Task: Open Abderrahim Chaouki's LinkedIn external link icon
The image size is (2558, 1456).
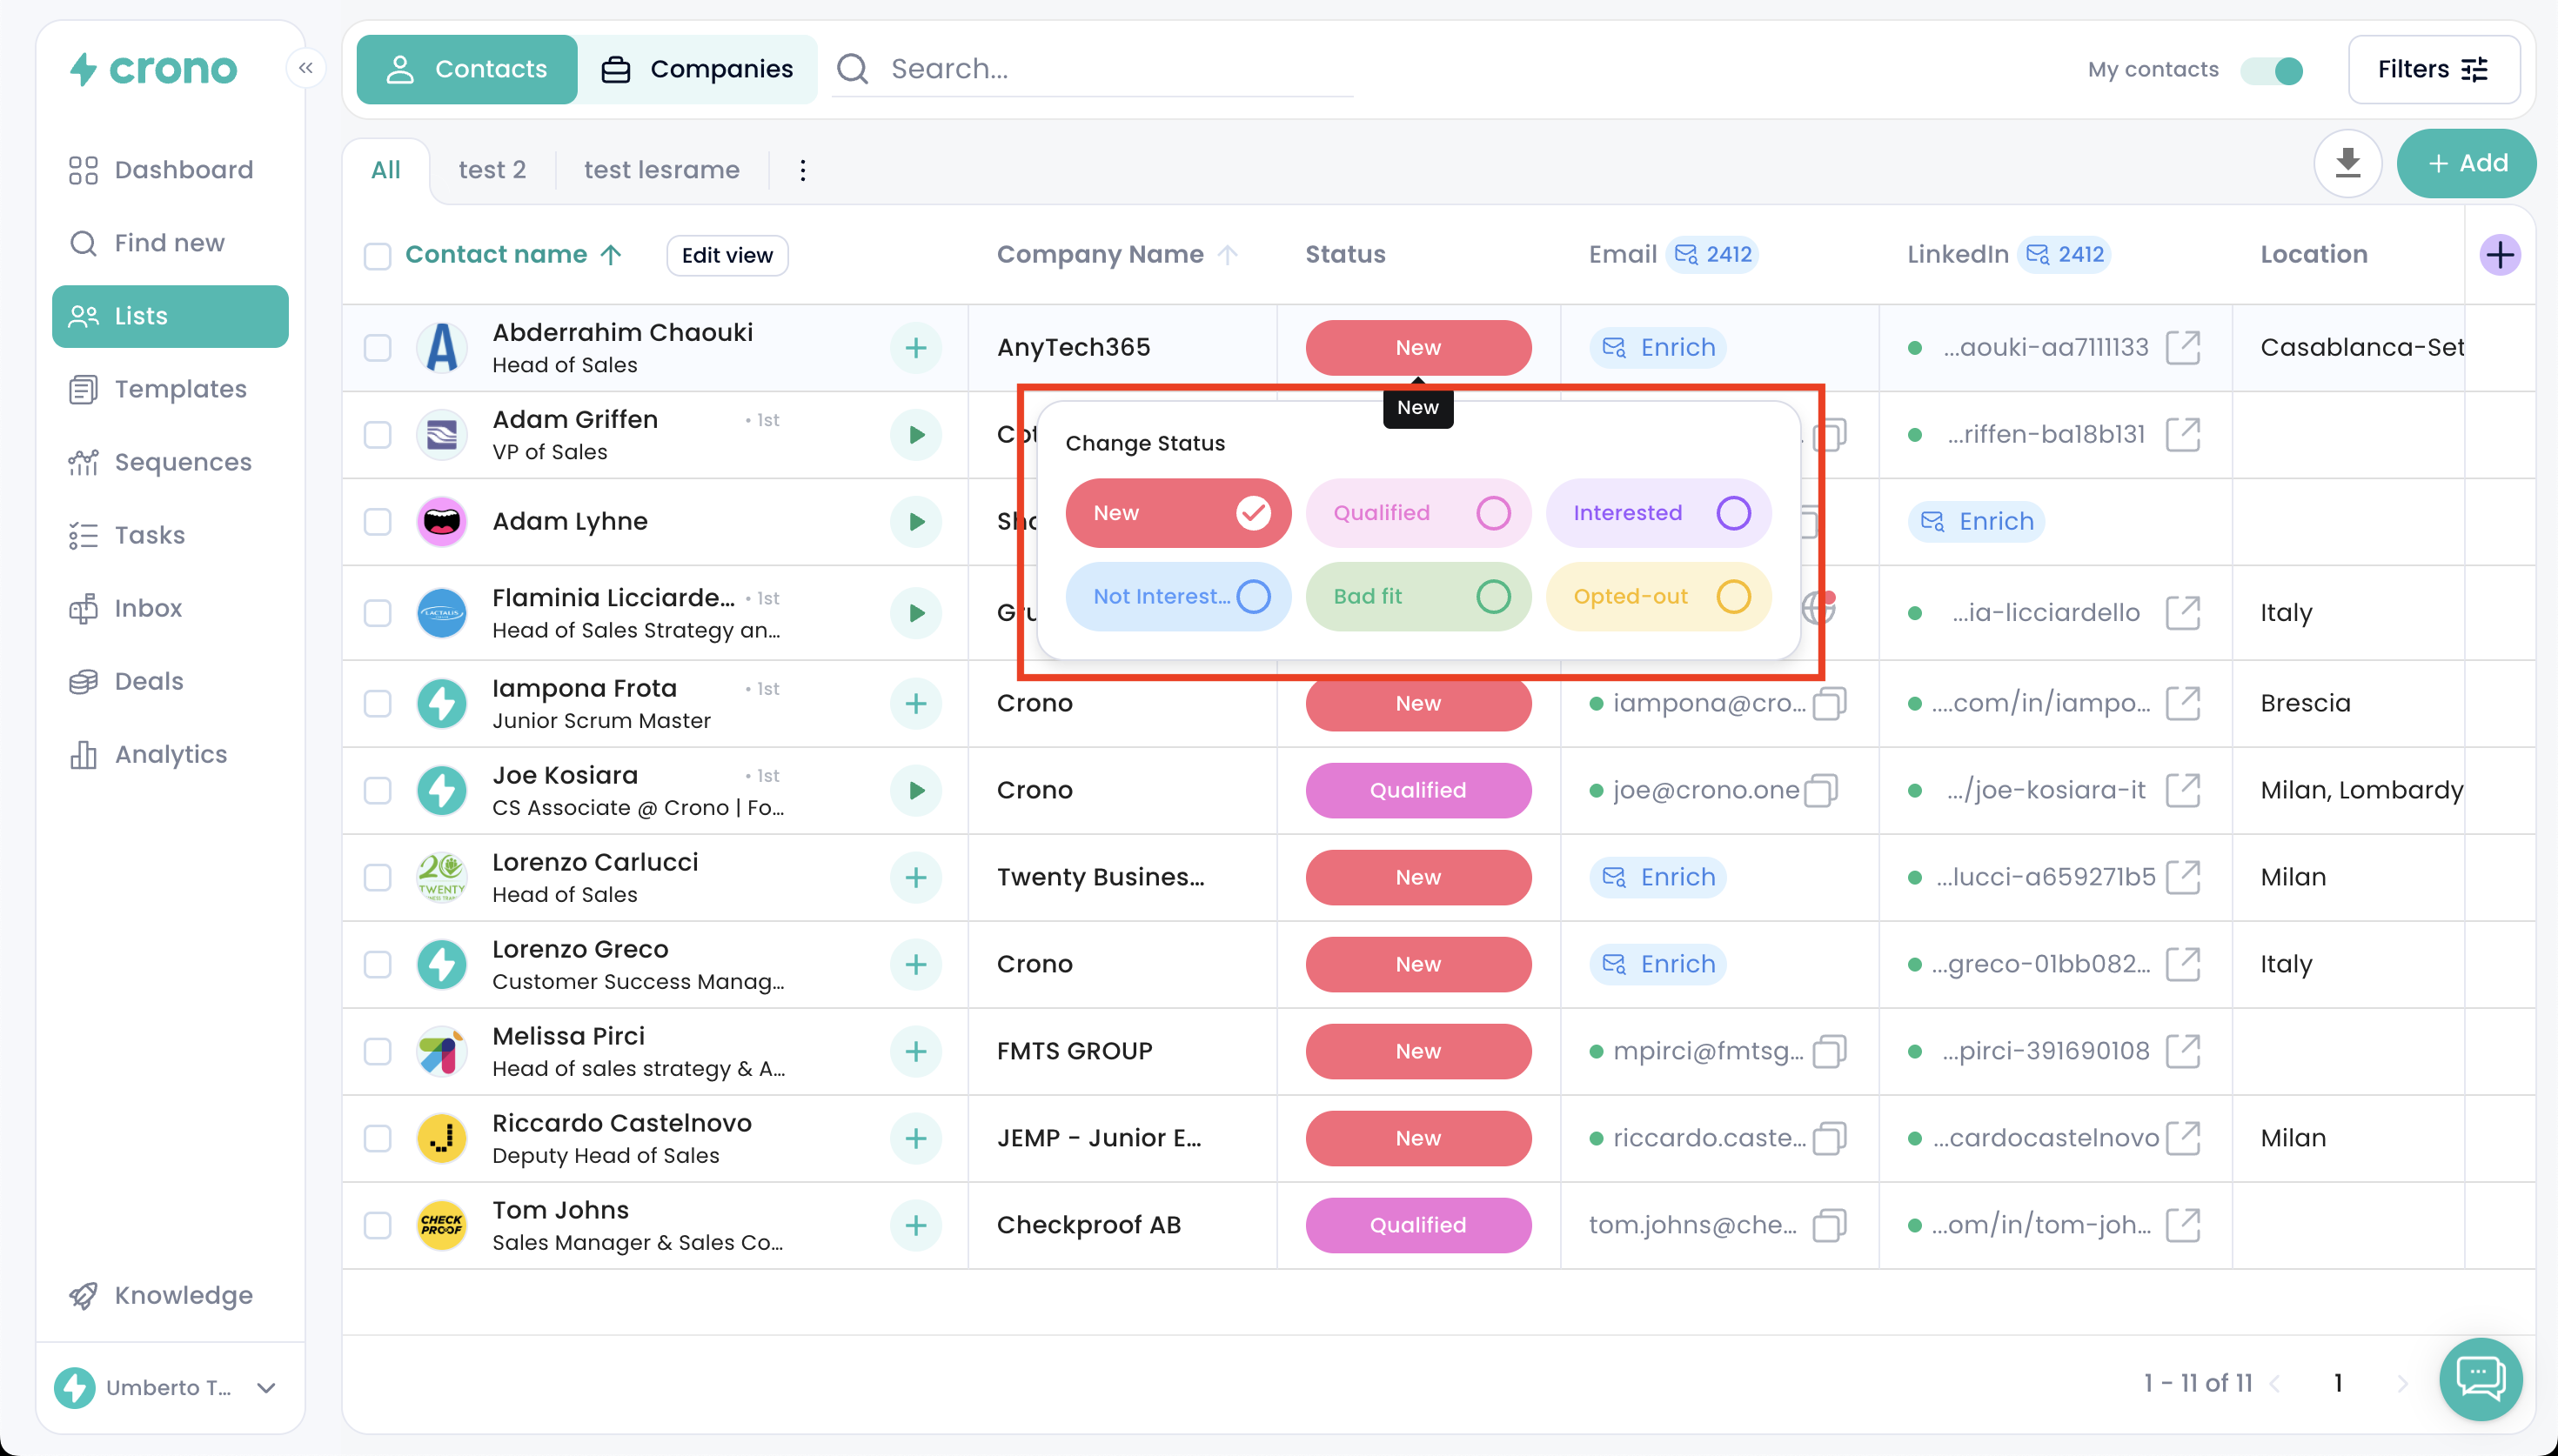Action: point(2182,348)
